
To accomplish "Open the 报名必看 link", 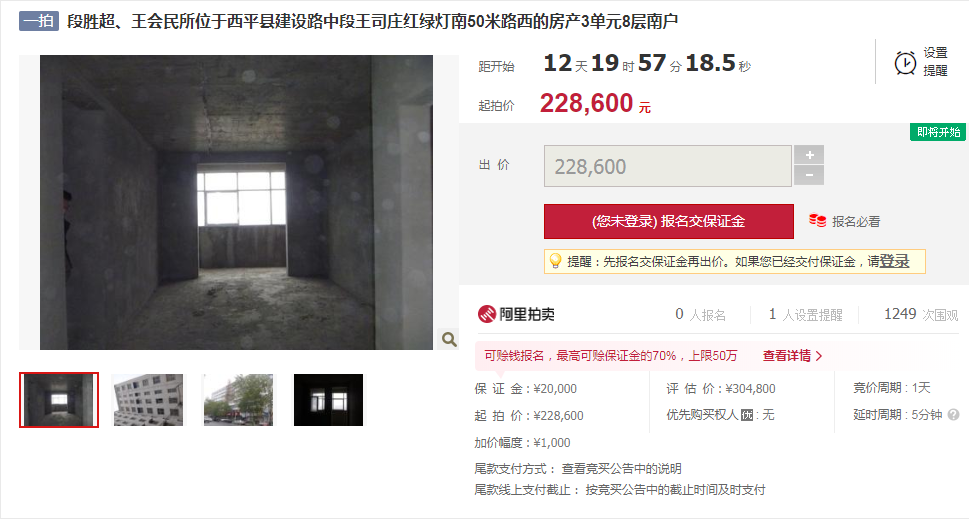I will tap(856, 221).
